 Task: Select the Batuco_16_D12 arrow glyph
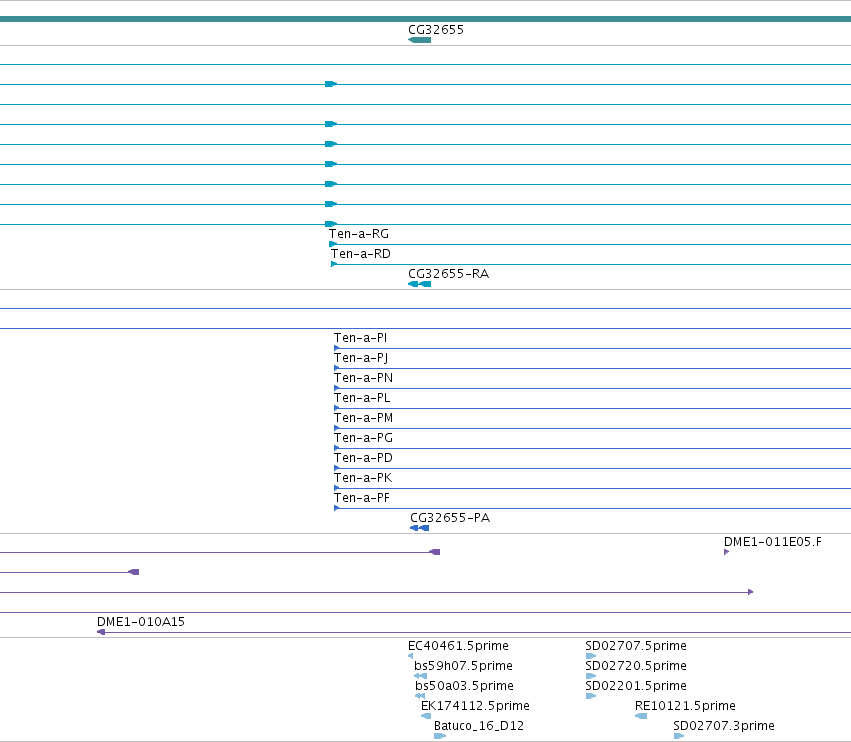(440, 737)
